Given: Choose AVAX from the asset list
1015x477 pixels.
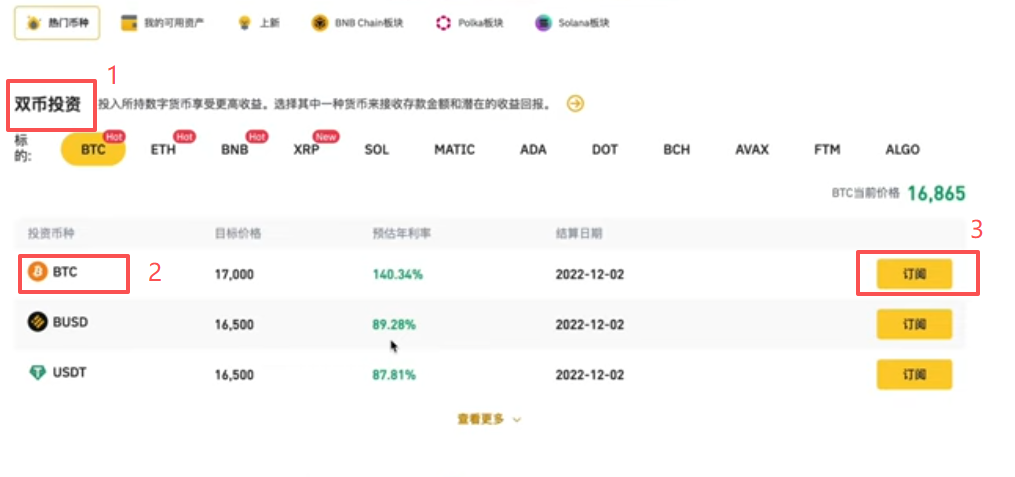Looking at the screenshot, I should tap(752, 150).
